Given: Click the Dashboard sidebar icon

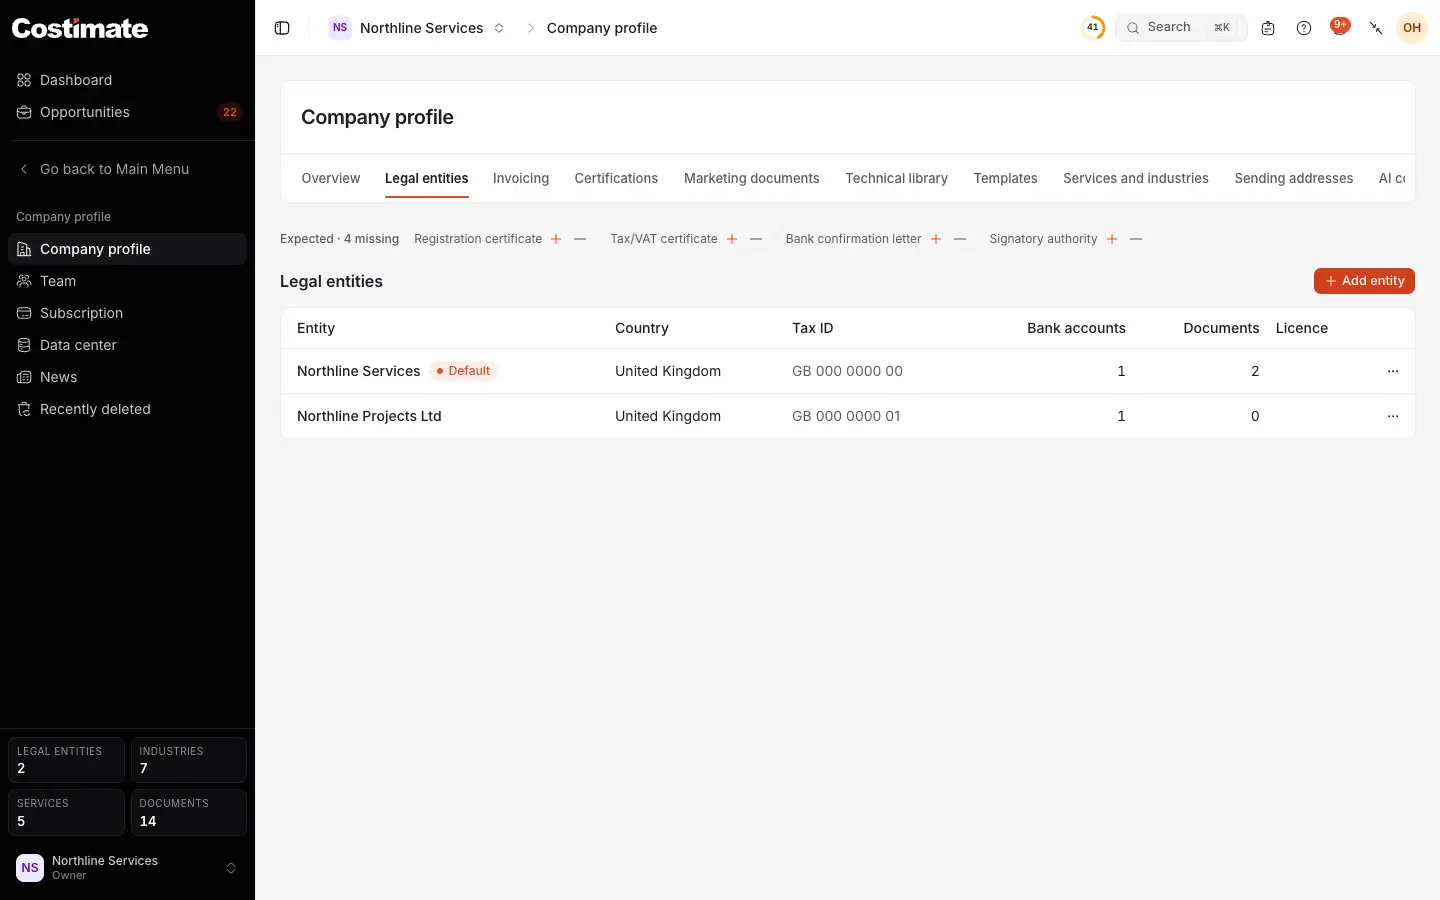Looking at the screenshot, I should point(24,80).
